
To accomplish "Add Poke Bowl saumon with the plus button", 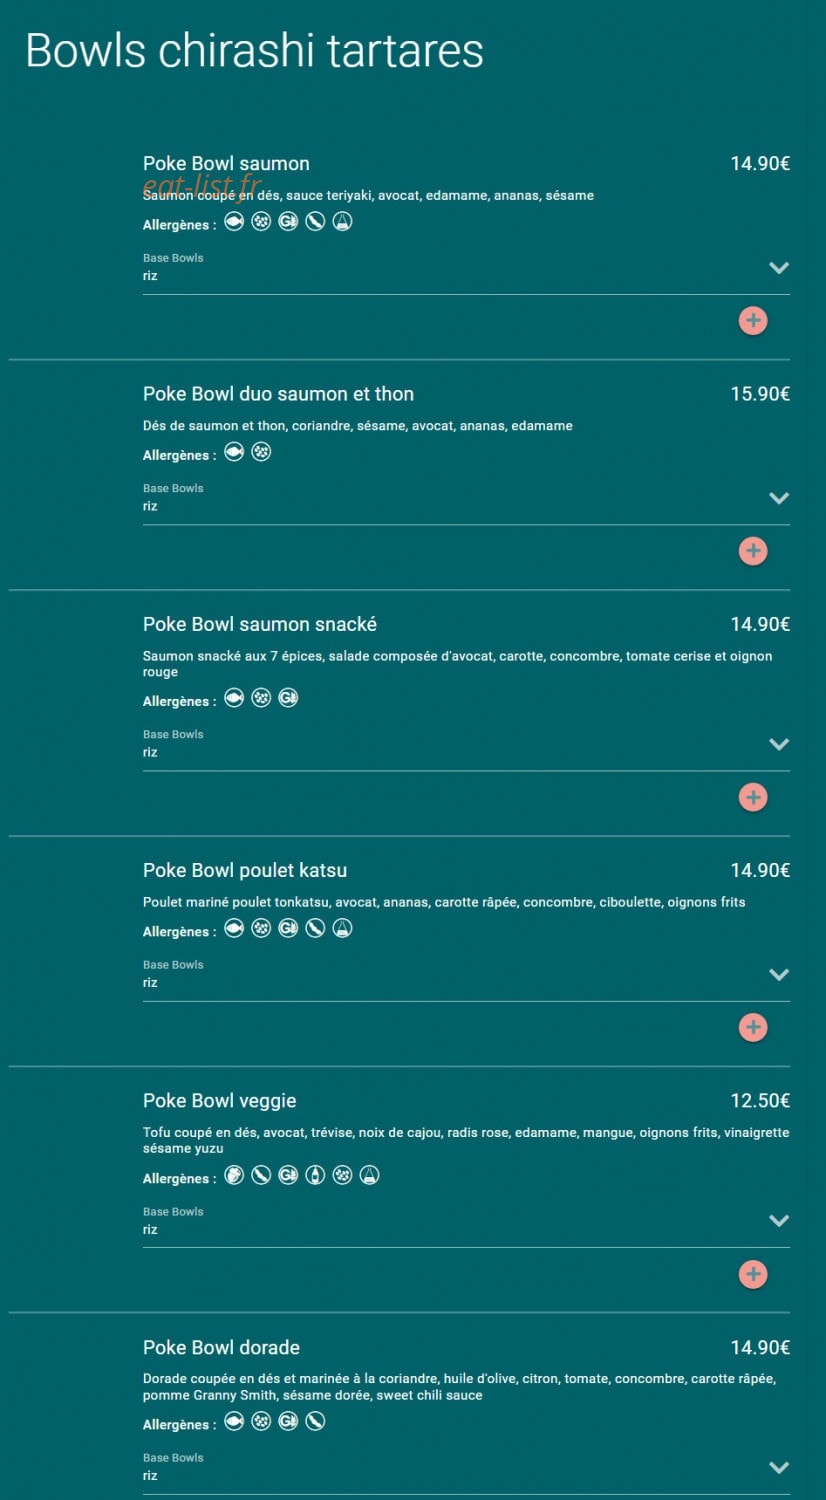I will coord(753,321).
